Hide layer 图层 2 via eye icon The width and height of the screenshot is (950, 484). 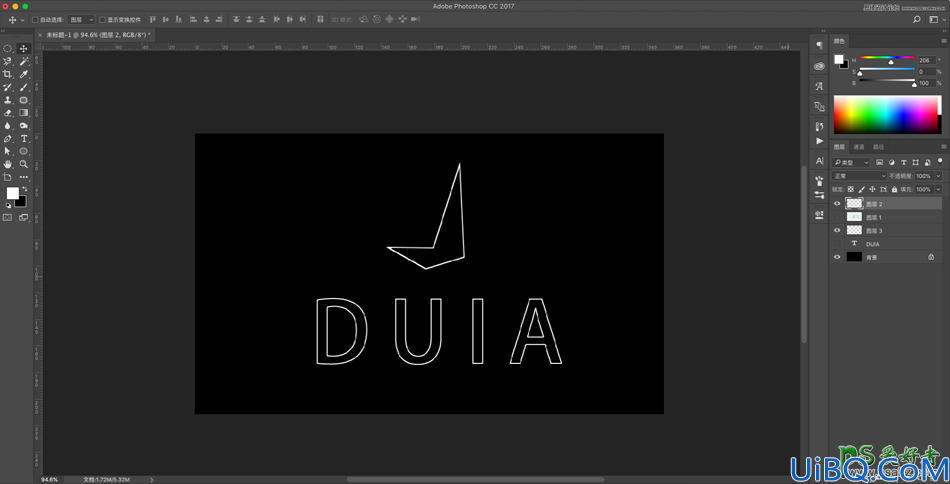(x=837, y=204)
